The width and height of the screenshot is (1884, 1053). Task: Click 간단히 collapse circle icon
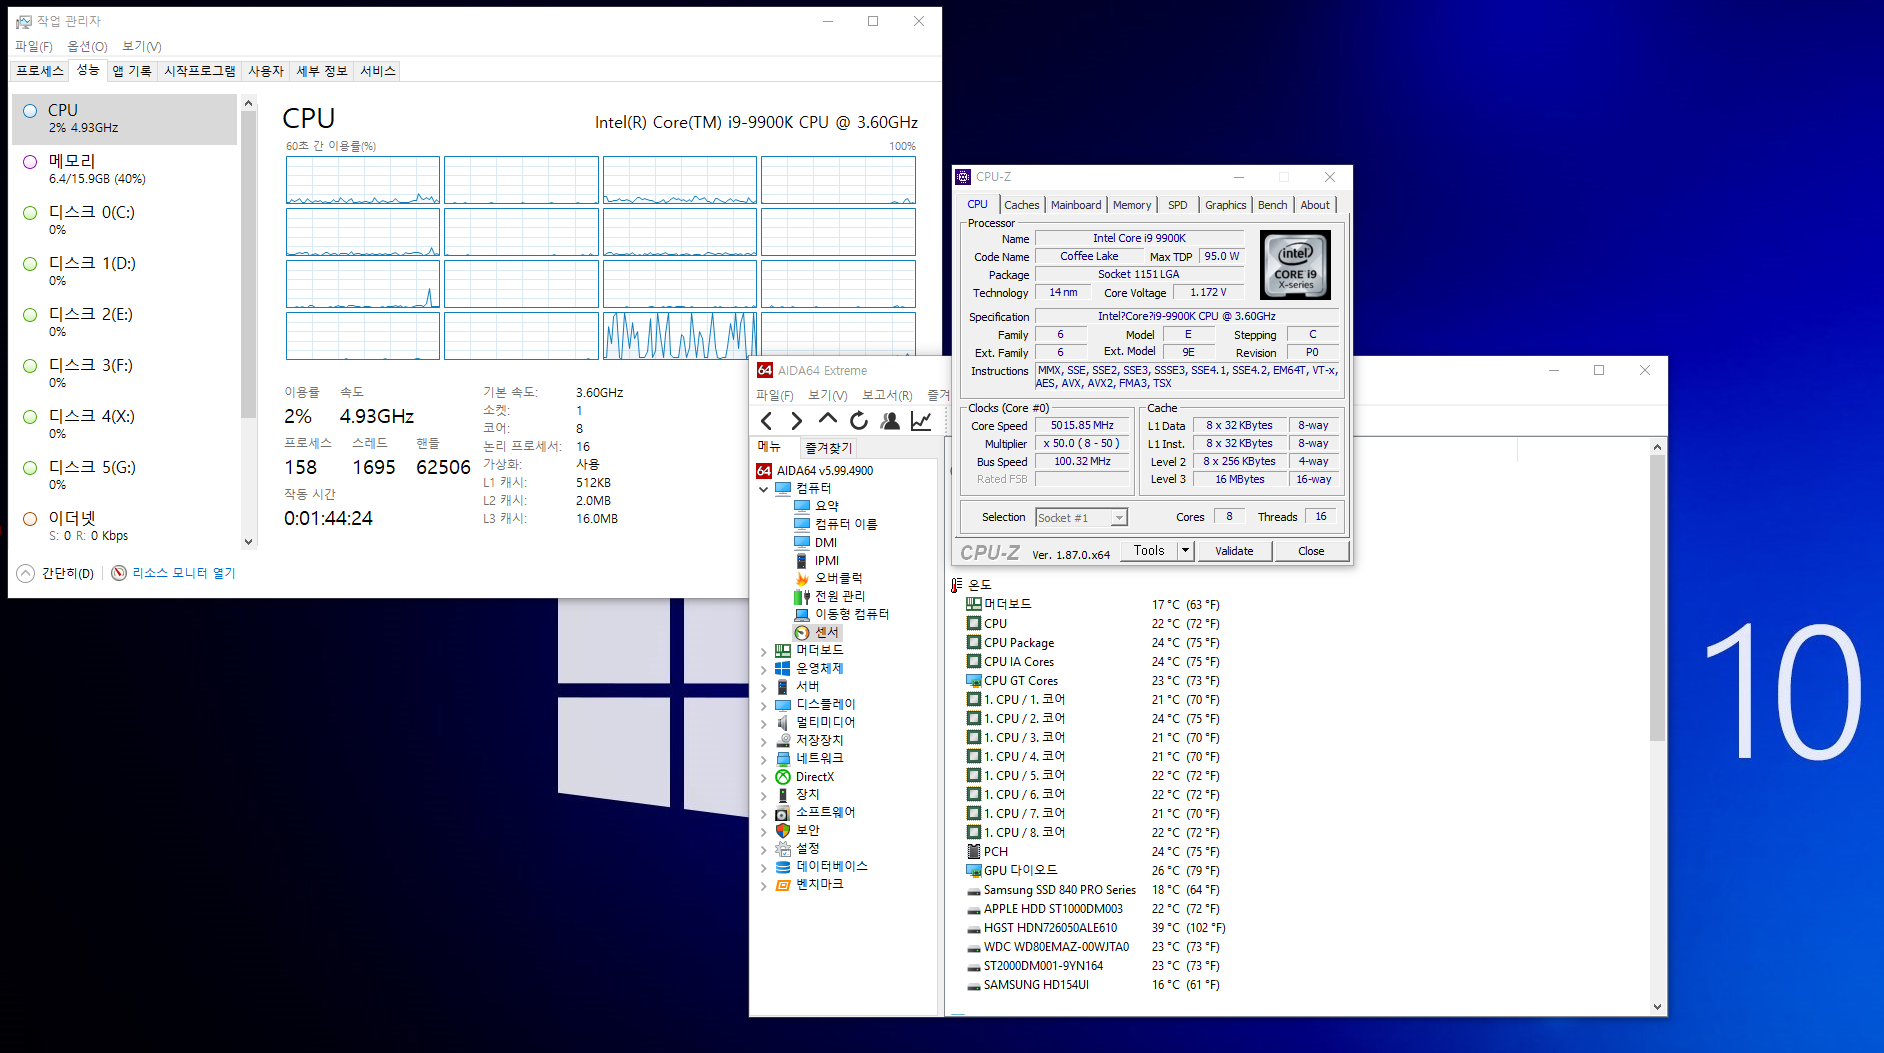26,573
